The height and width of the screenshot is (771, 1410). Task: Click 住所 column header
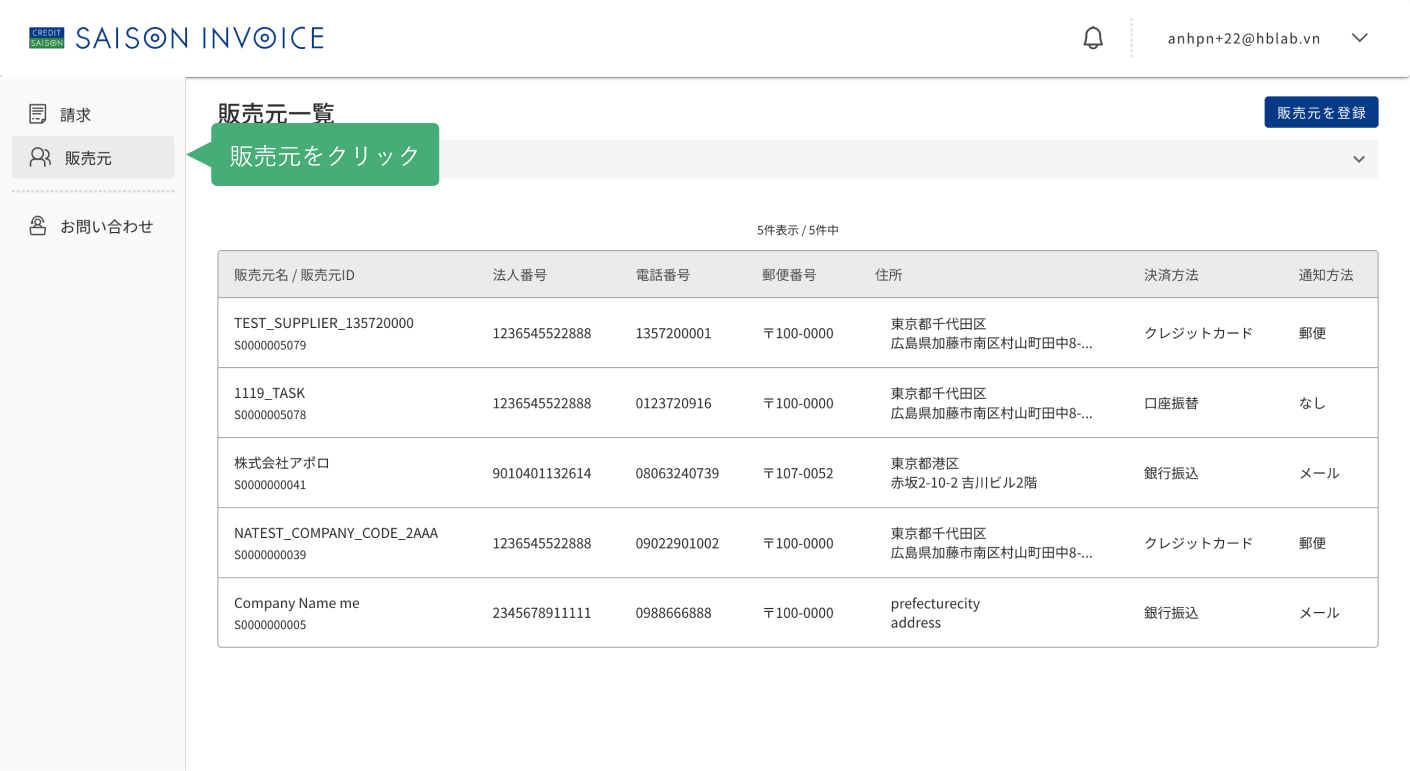pos(889,275)
